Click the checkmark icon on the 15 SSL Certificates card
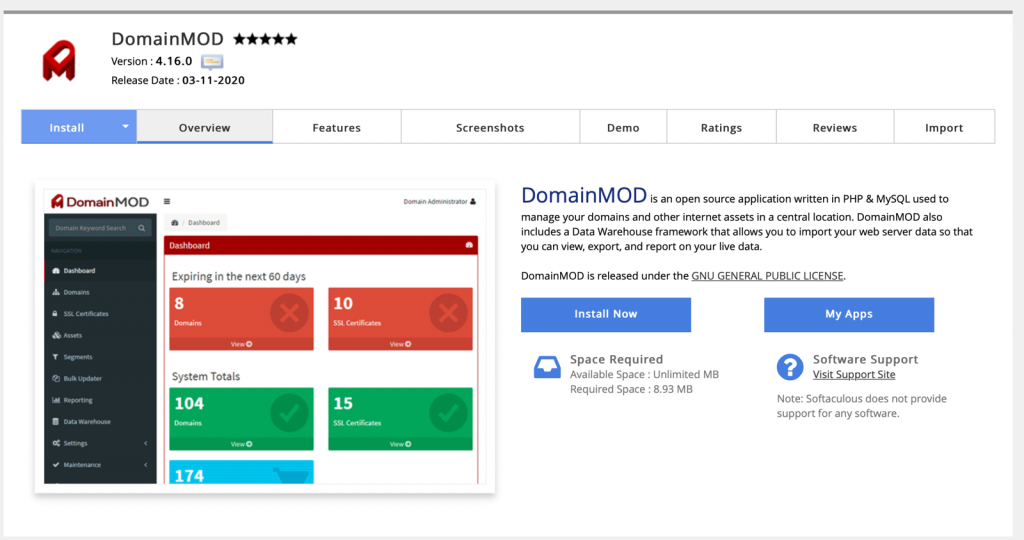Viewport: 1024px width, 540px height. [448, 413]
